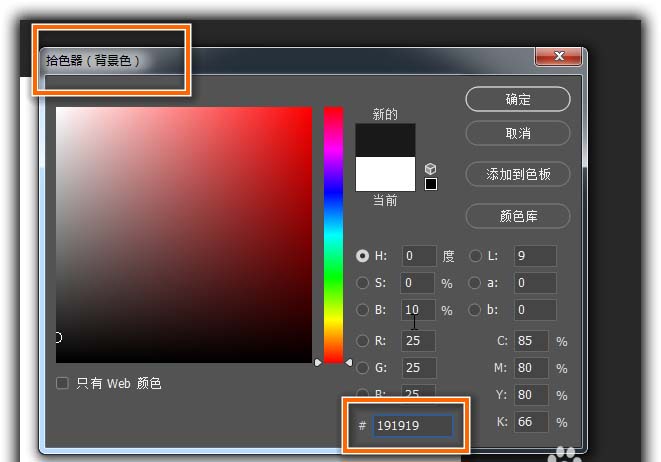This screenshot has width=661, height=462.
Task: Close the color picker dialog
Action: tap(559, 56)
